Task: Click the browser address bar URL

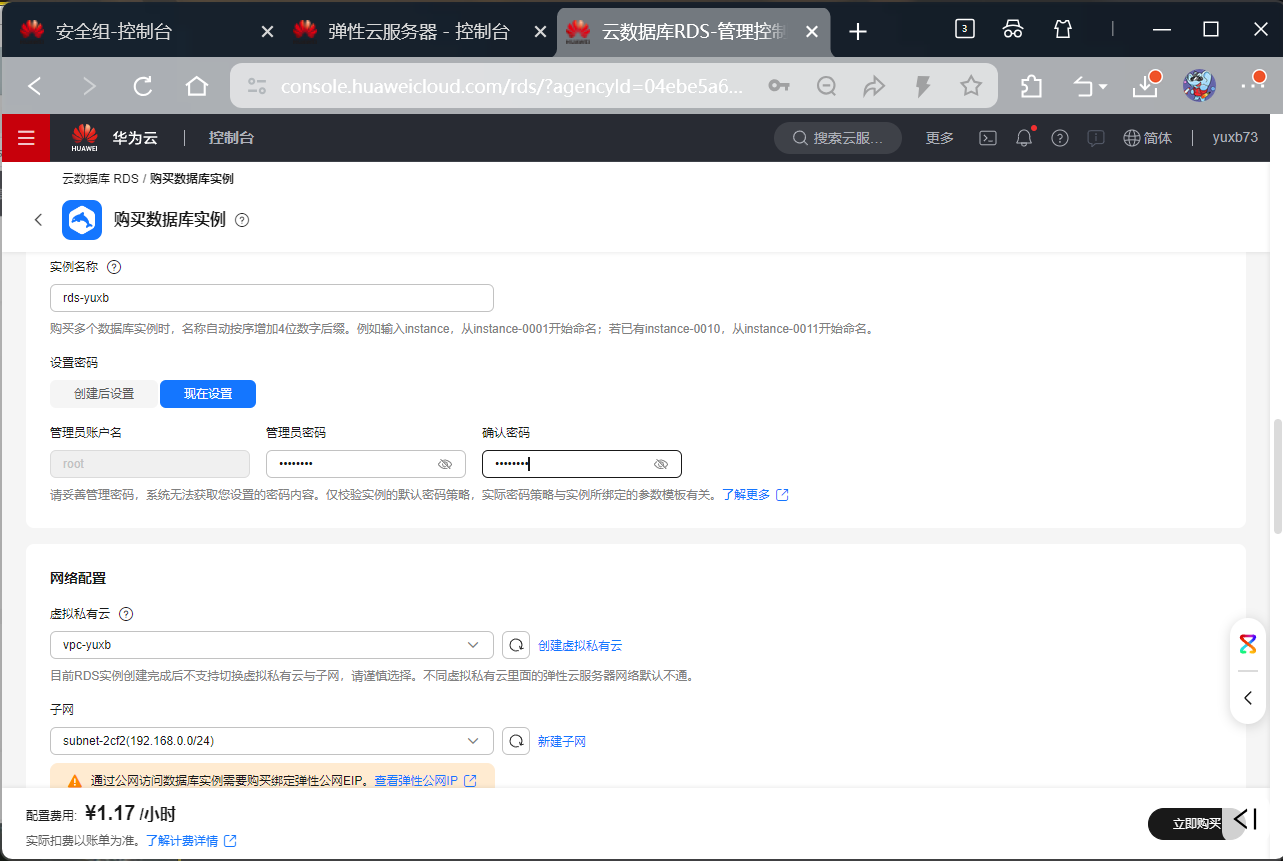Action: pos(512,86)
